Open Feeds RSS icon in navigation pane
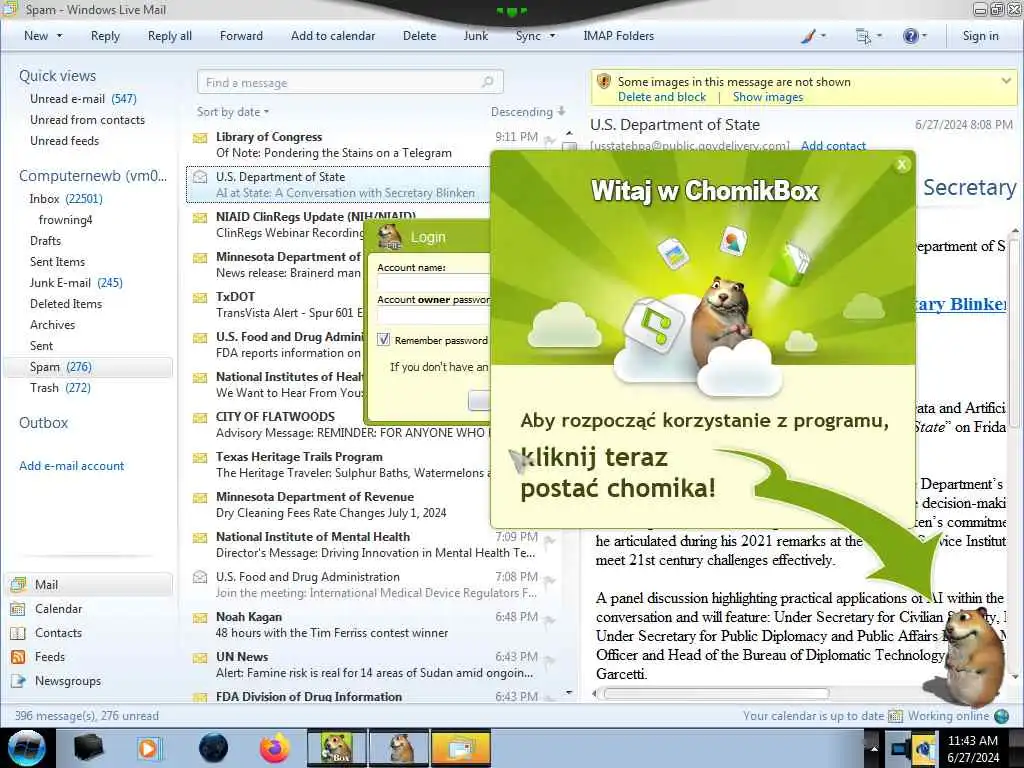This screenshot has height=768, width=1024. click(18, 657)
